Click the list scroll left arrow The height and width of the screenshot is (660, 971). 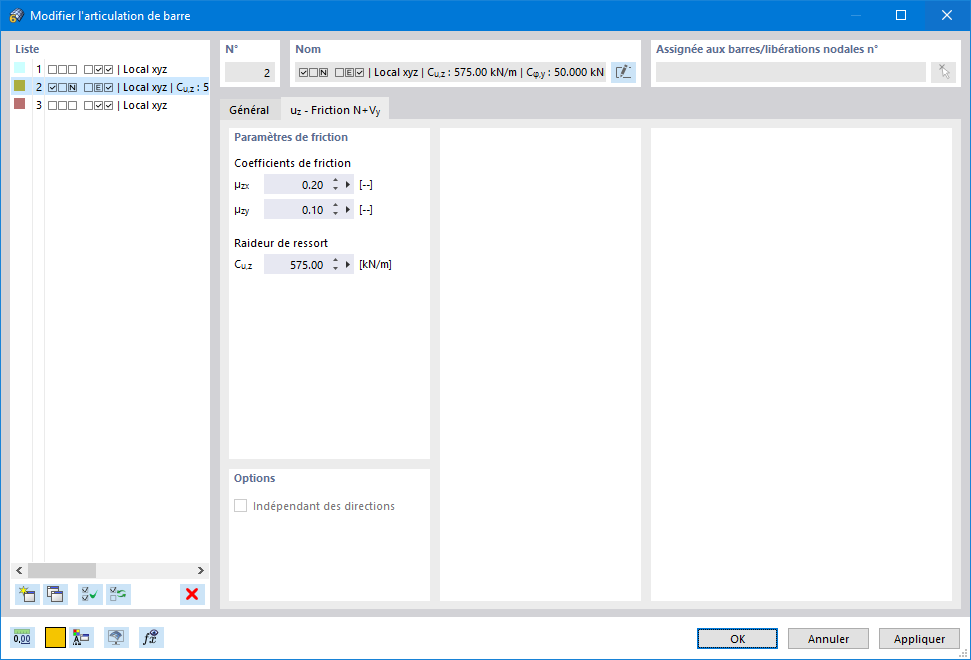19,570
